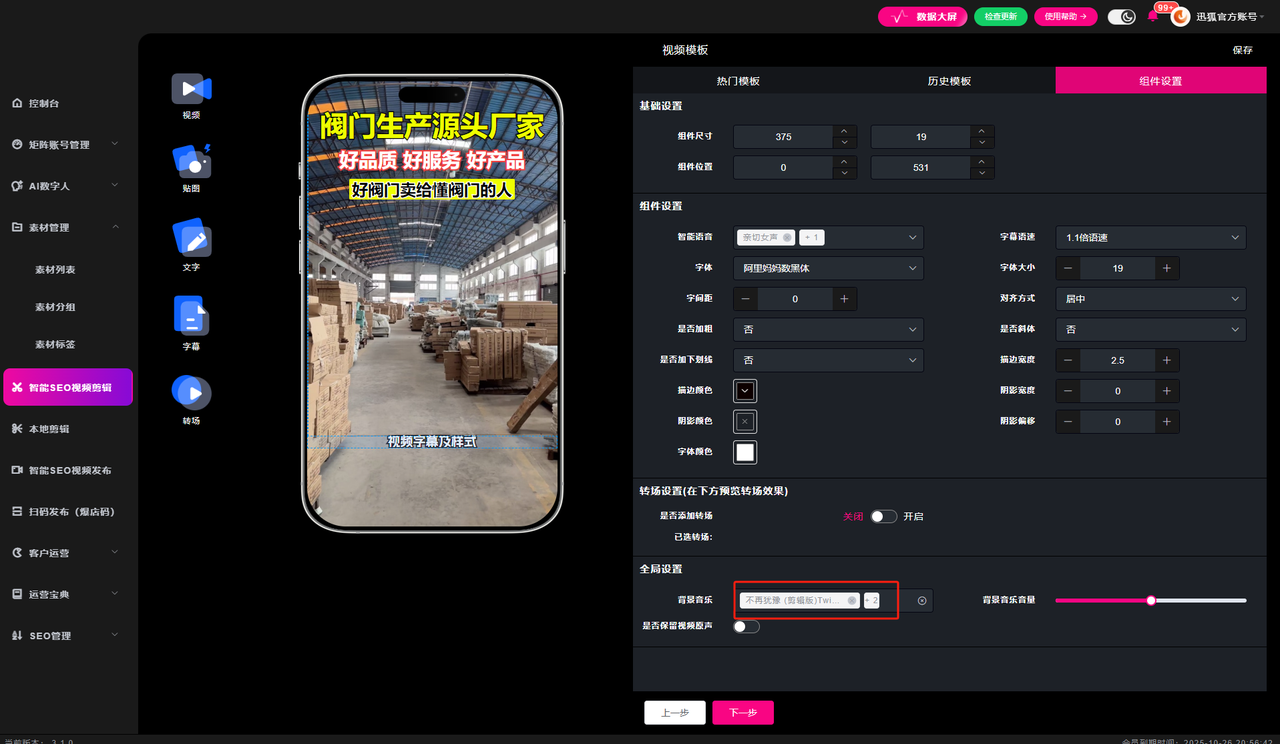Toggle 是否保留视频原声 switch
The height and width of the screenshot is (744, 1280).
pyautogui.click(x=746, y=627)
